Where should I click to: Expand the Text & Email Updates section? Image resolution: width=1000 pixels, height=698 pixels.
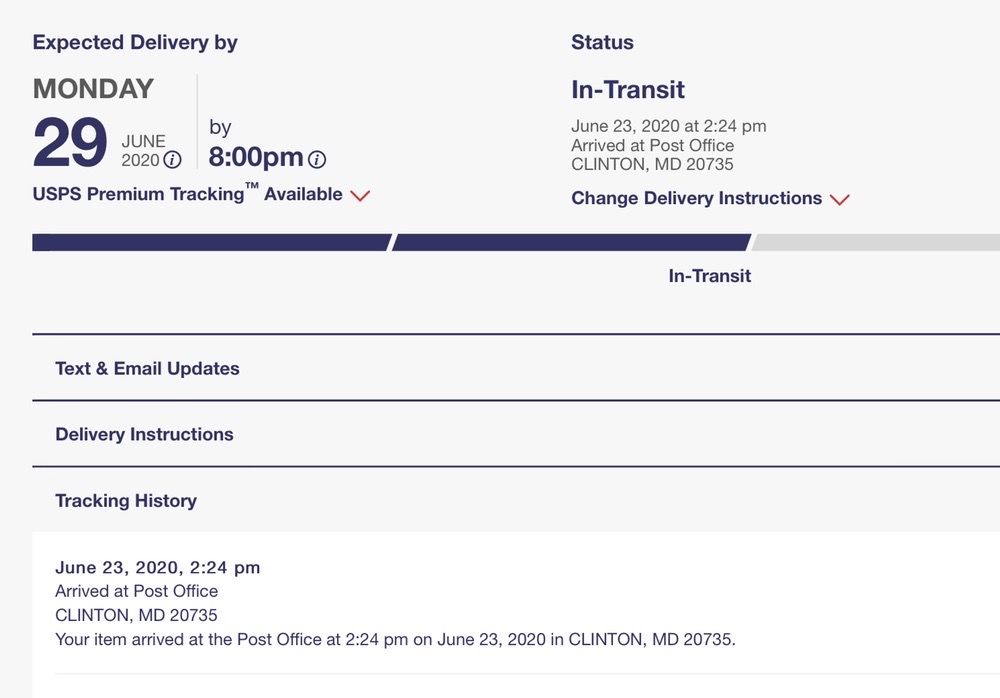point(147,368)
